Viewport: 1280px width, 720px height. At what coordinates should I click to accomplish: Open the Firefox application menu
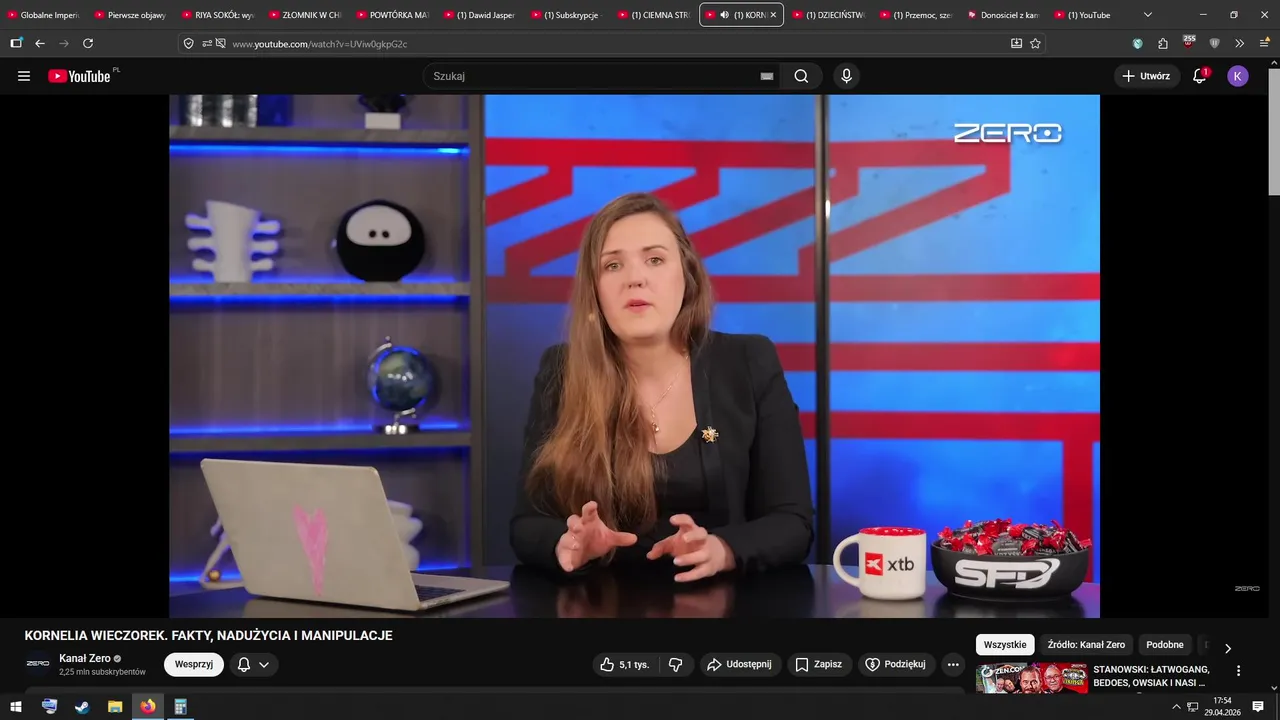point(1265,43)
